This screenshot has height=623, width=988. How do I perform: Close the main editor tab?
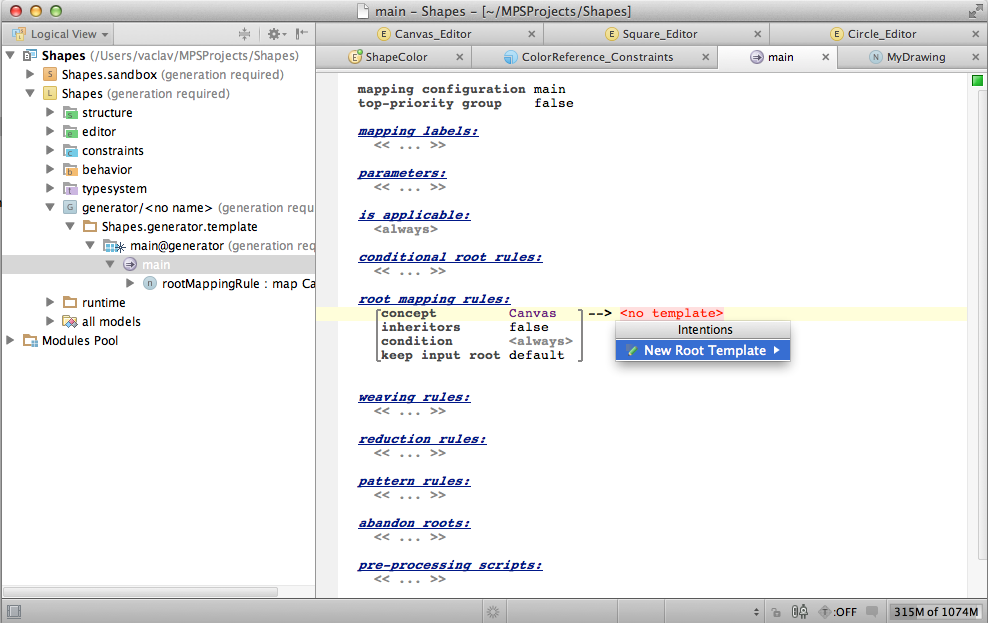[x=825, y=57]
